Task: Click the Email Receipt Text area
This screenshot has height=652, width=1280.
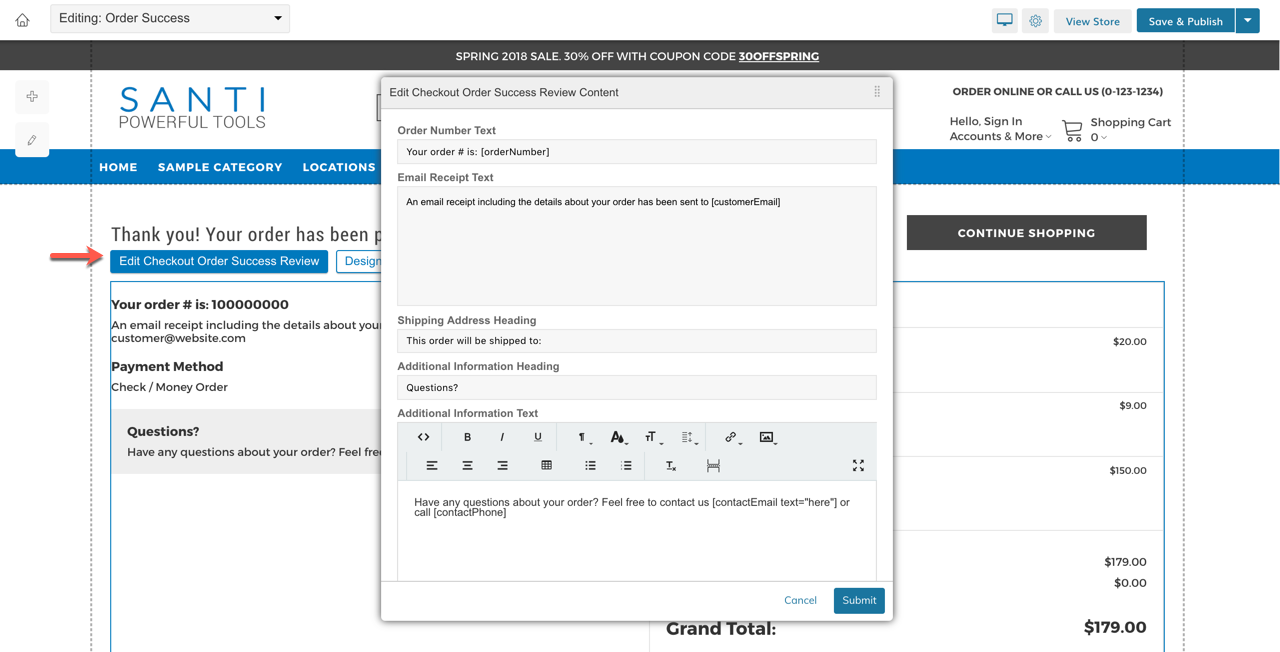Action: 637,246
